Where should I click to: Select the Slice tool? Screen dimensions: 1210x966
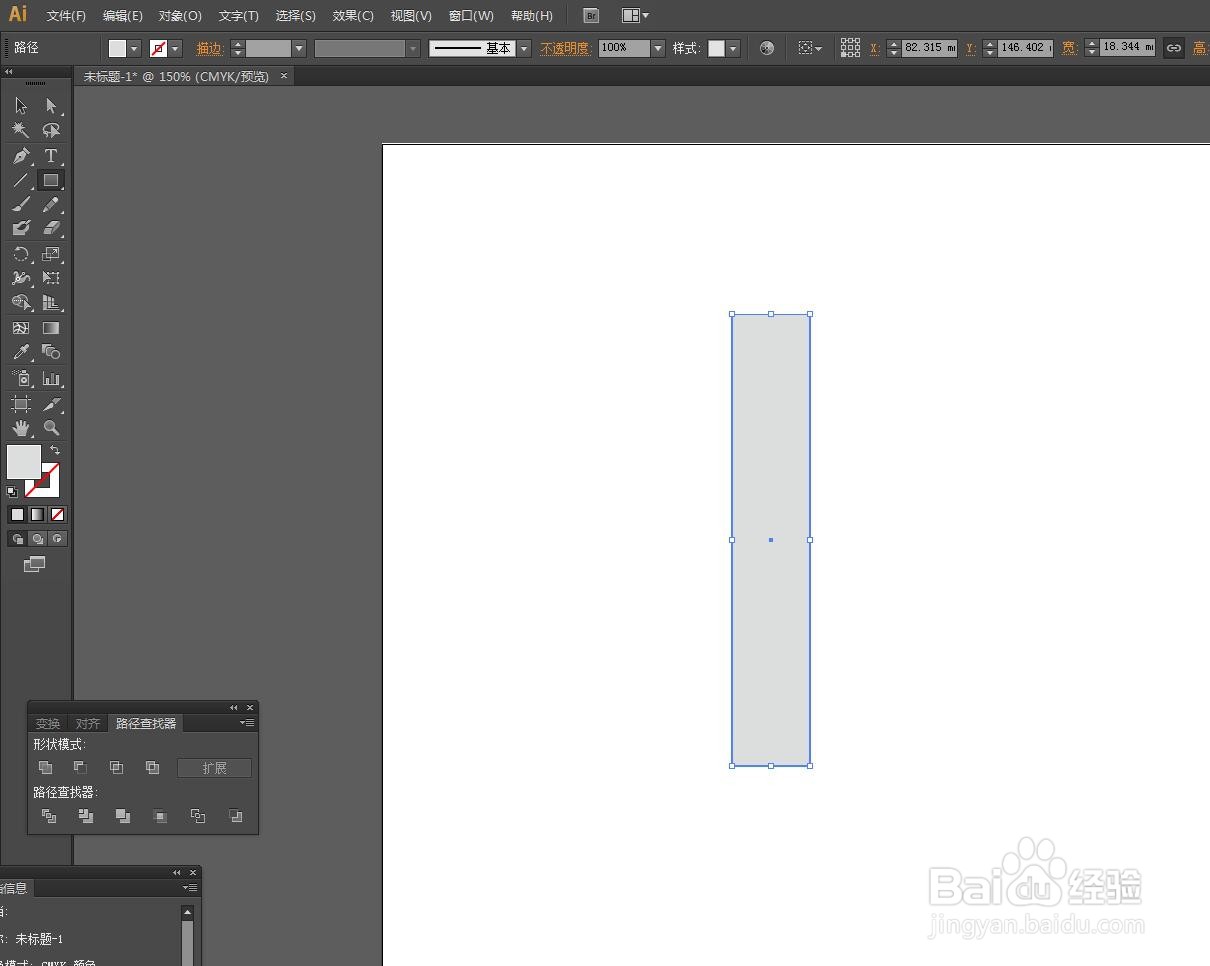[x=51, y=404]
